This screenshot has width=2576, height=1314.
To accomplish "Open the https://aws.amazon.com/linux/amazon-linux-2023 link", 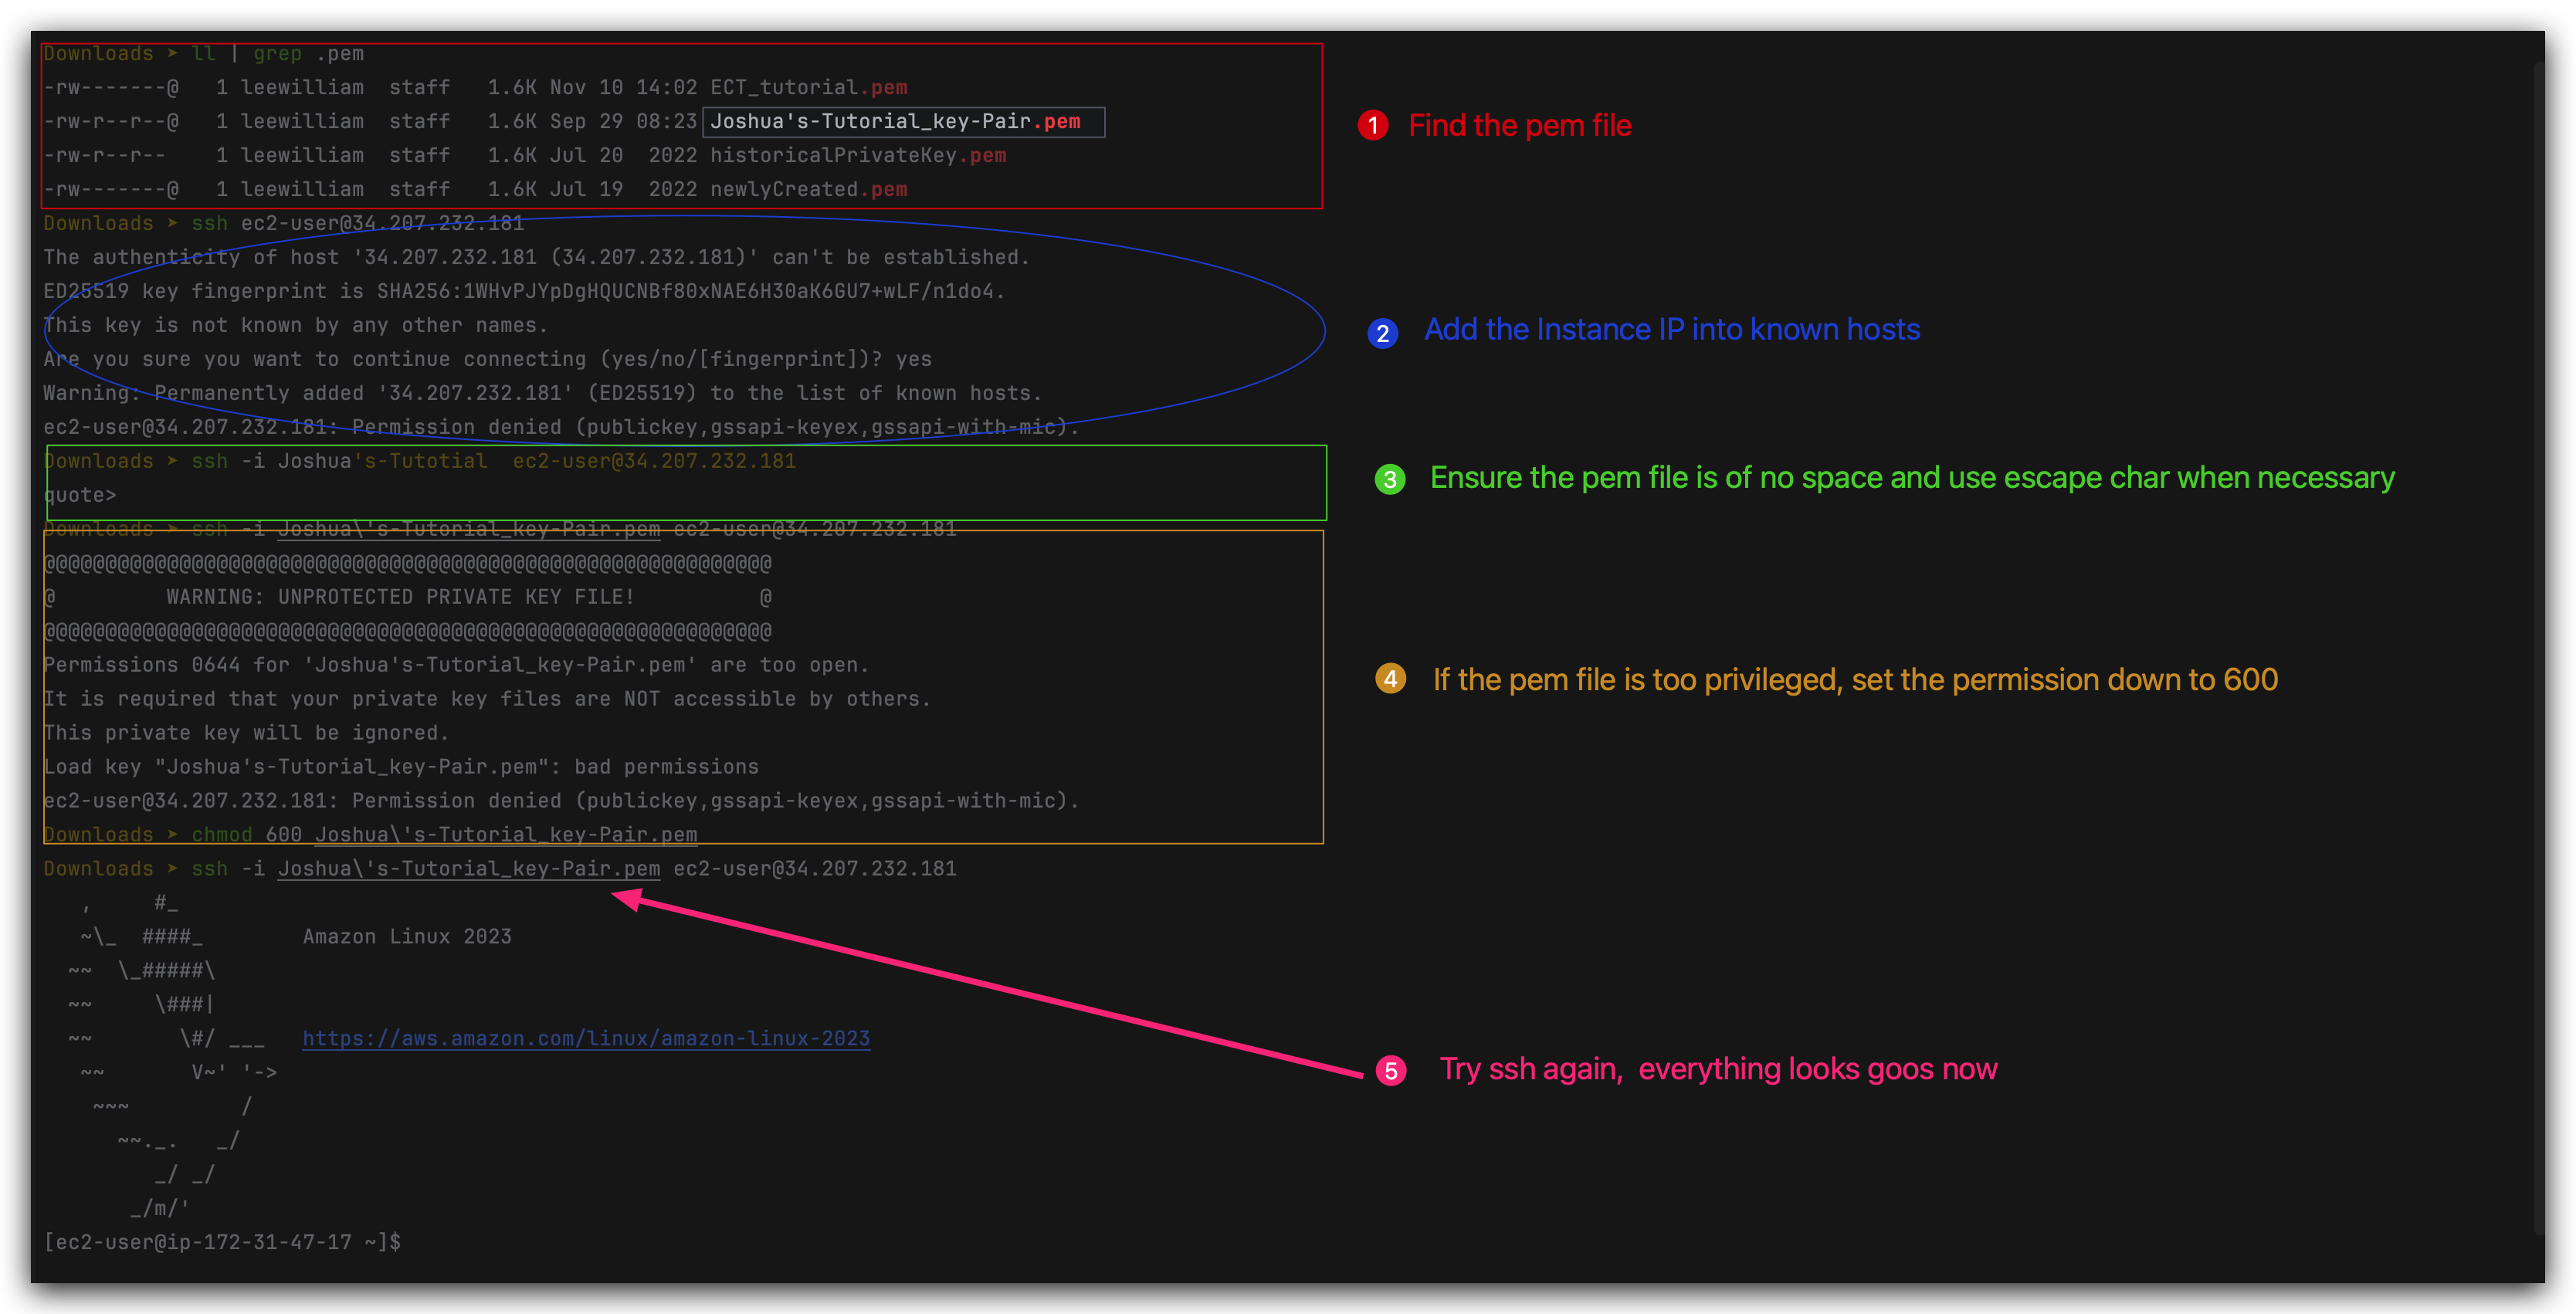I will point(586,1038).
